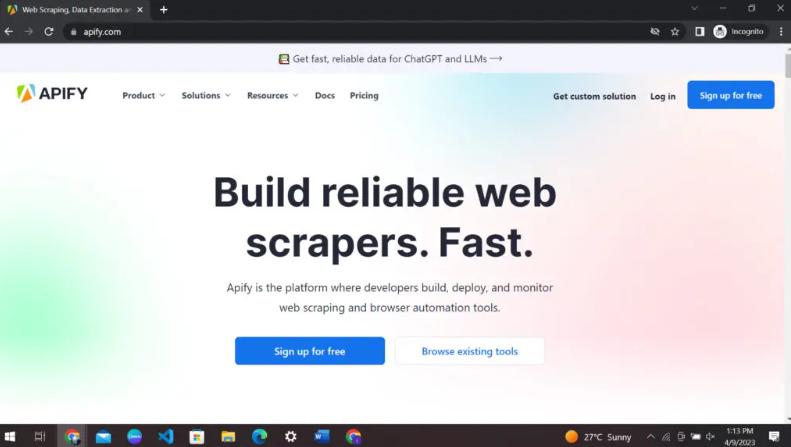Click the Browse existing tools button
This screenshot has width=791, height=447.
[470, 351]
